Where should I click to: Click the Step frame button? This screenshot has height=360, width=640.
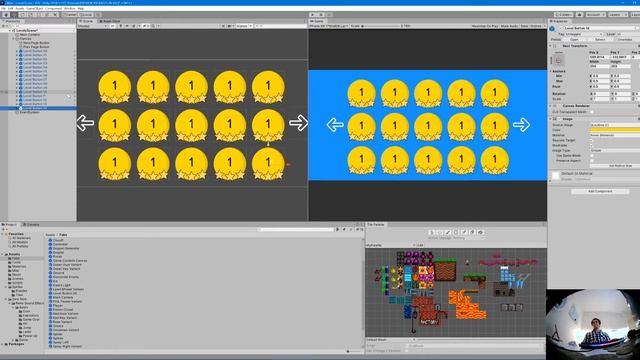(329, 15)
